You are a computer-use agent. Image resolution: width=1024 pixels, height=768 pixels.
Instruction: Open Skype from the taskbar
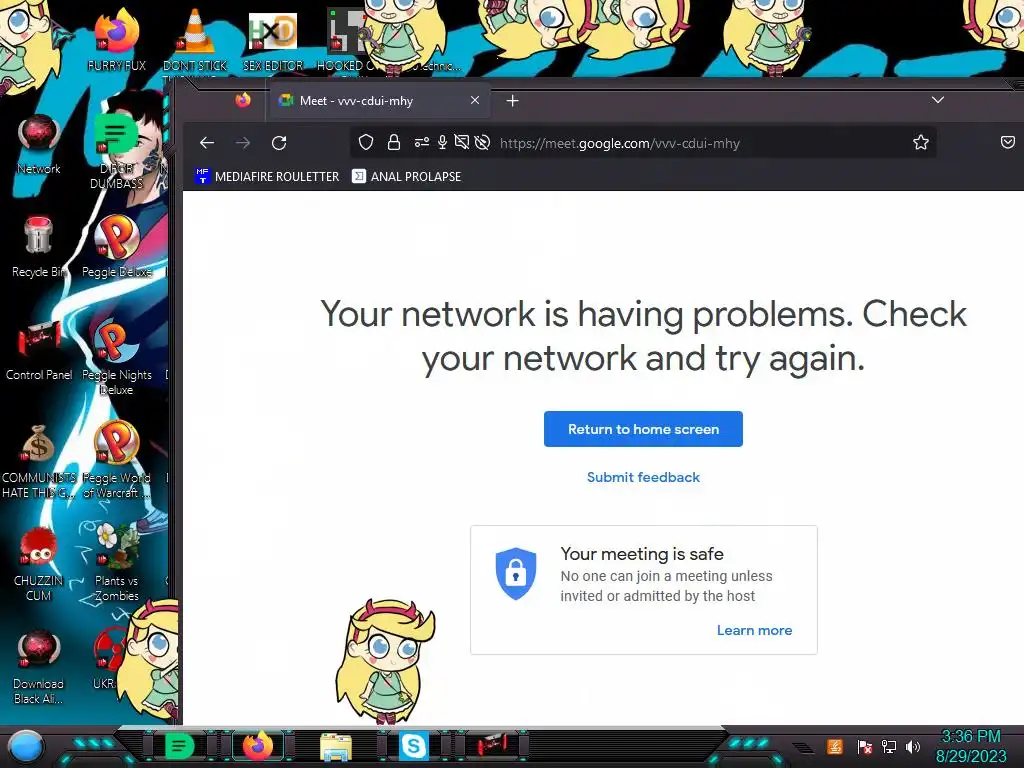coord(413,746)
